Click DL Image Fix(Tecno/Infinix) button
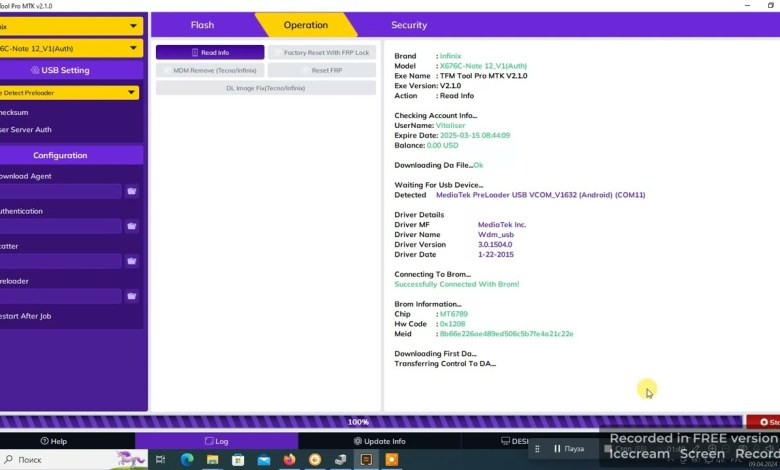The width and height of the screenshot is (780, 470). [266, 88]
